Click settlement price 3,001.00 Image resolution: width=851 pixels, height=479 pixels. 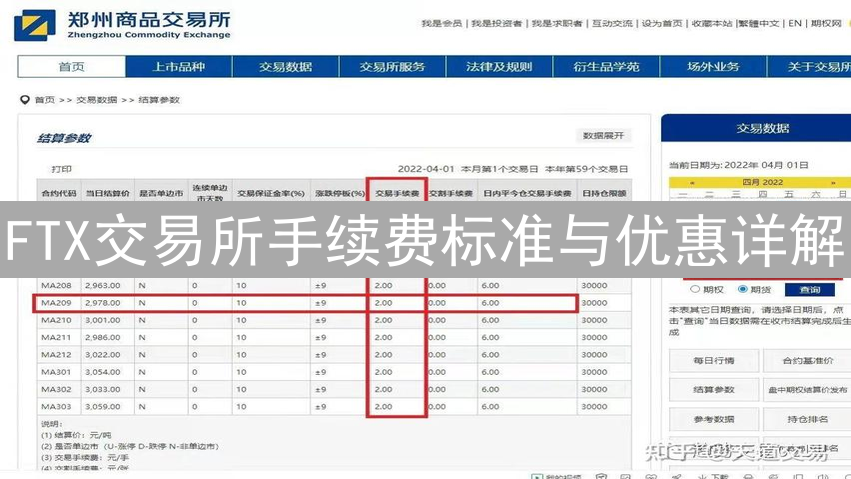tap(103, 320)
